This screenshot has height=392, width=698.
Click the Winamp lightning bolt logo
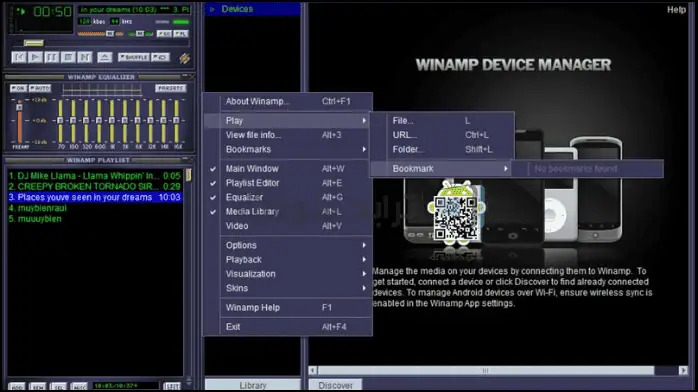[184, 58]
